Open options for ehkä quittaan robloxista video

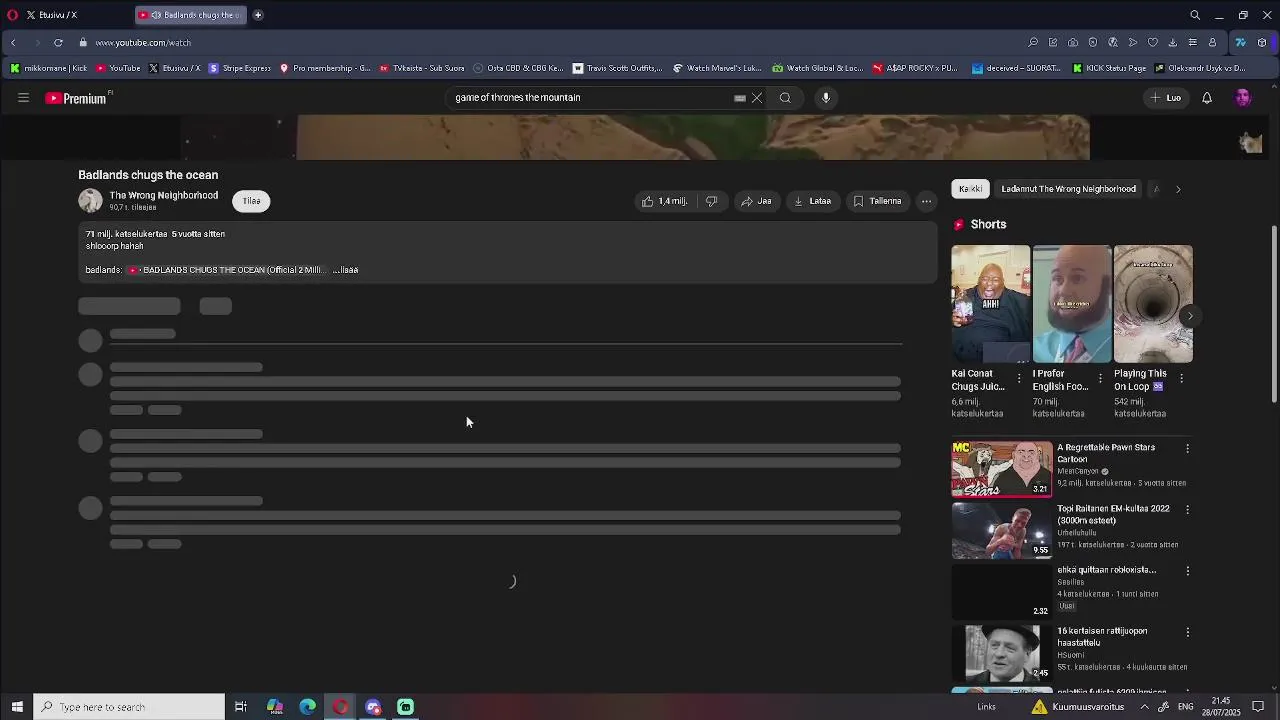tap(1187, 571)
